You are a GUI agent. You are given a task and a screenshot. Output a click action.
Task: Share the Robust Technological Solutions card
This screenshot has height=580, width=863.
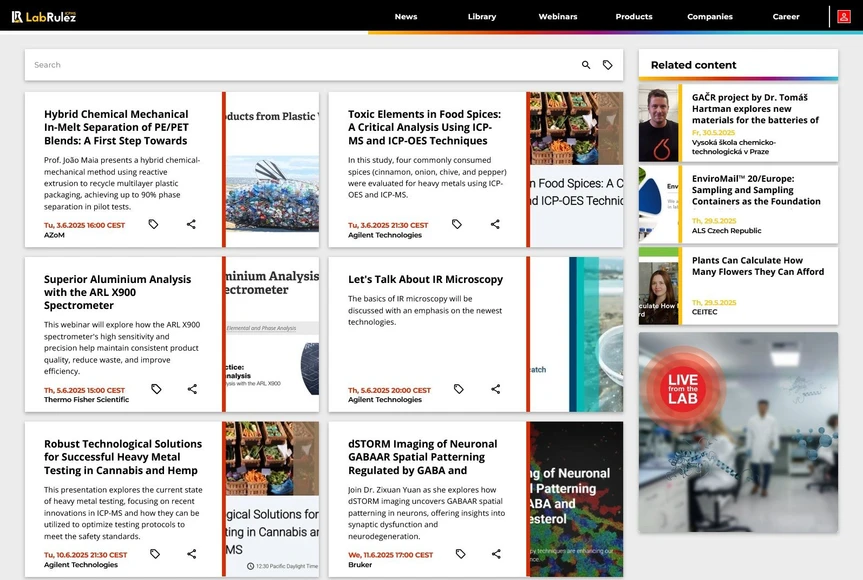[192, 554]
